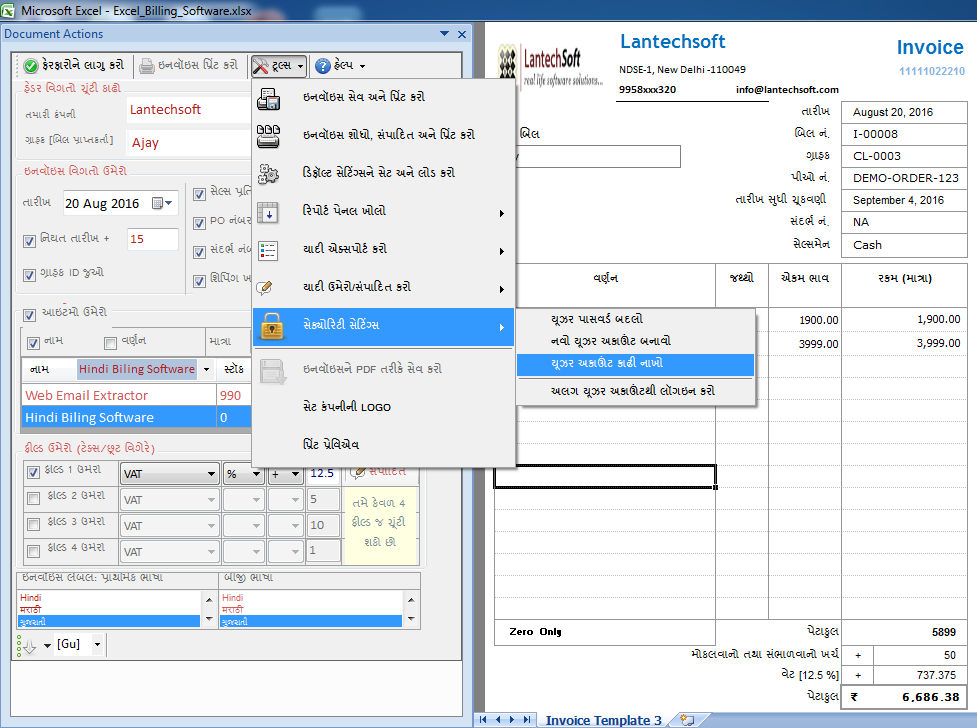The height and width of the screenshot is (728, 977).
Task: Switch to the Invoice Template 3 sheet tab
Action: pos(603,721)
